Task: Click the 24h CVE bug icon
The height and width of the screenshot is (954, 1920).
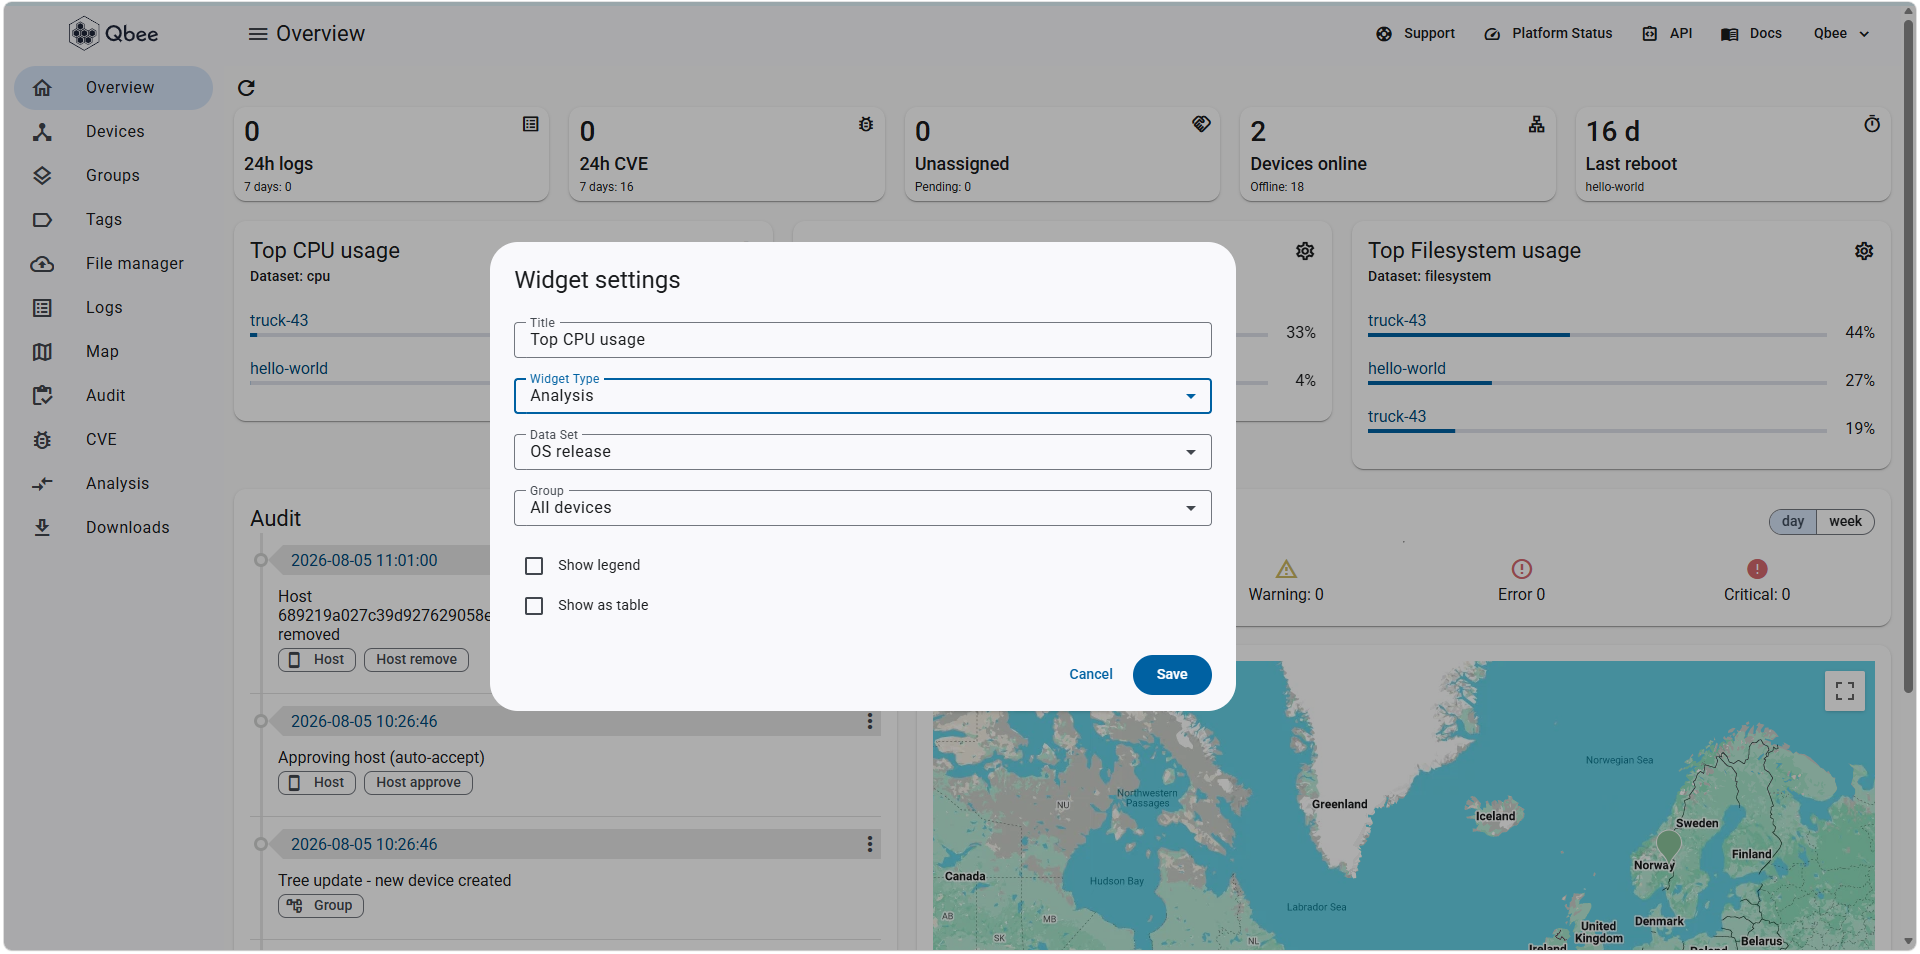Action: (x=866, y=124)
